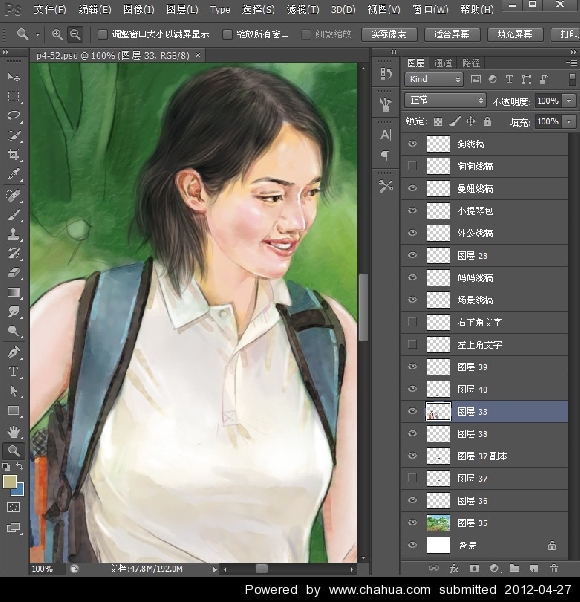Screen dimensions: 580x602
Task: Open zoom tool preset picker arrow
Action: tap(38, 35)
